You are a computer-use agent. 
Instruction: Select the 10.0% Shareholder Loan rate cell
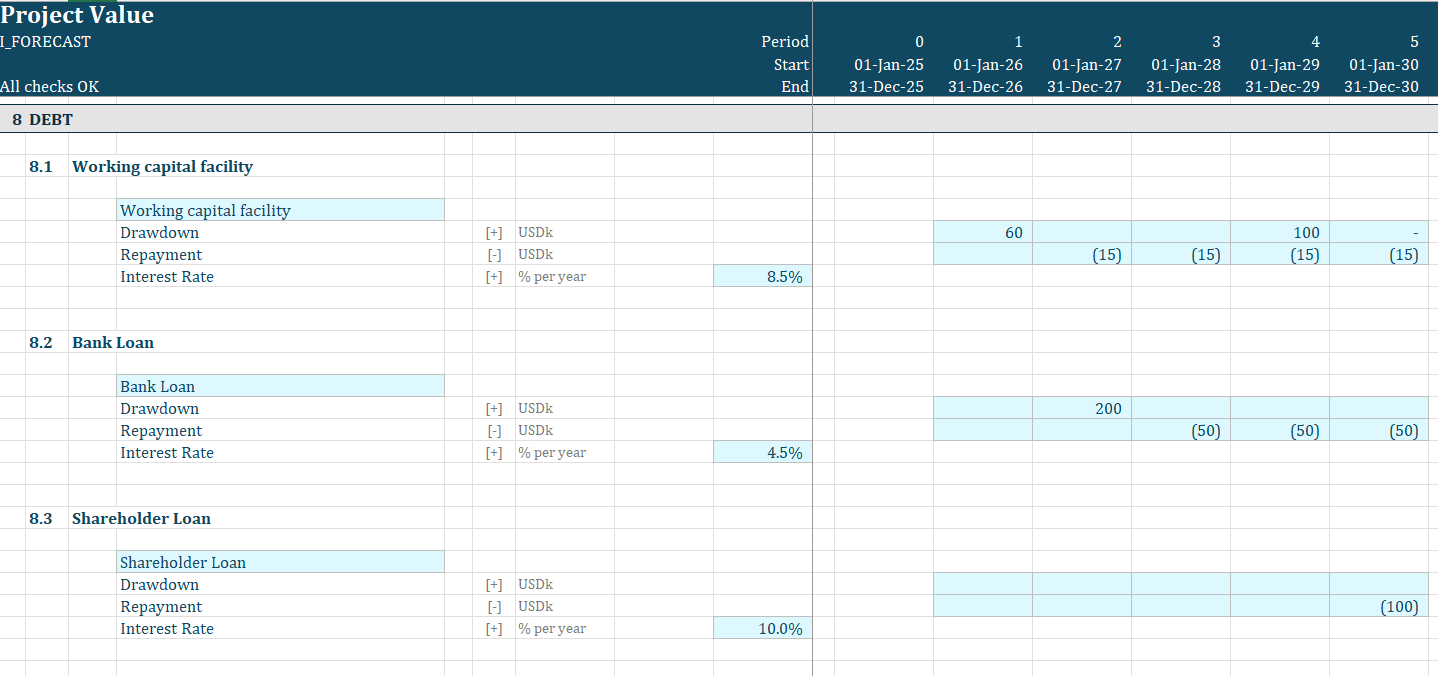point(762,628)
